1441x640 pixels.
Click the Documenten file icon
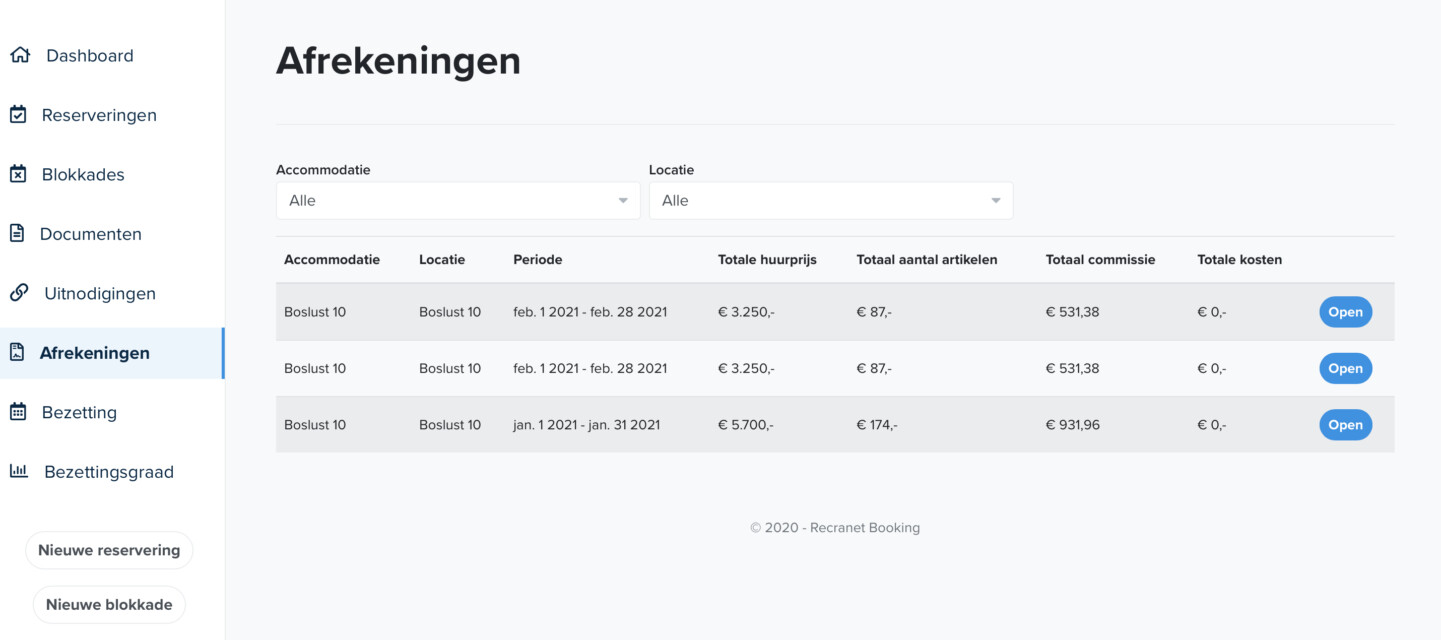pyautogui.click(x=17, y=233)
